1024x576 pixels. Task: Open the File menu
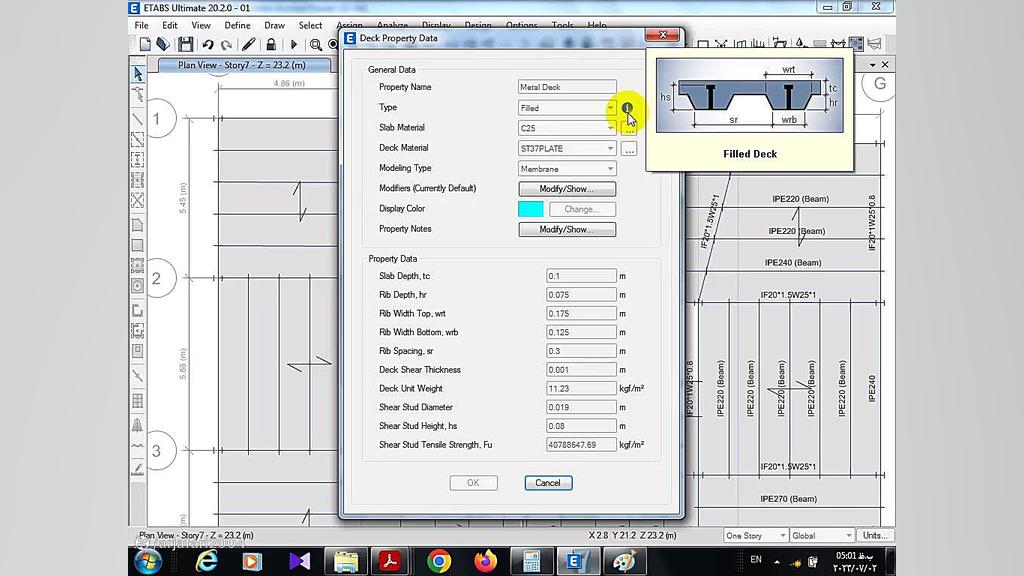coord(142,25)
